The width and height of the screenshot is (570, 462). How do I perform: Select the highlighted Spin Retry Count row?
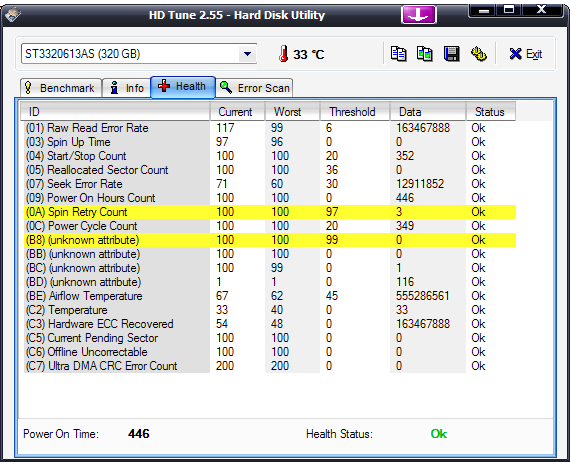coord(270,212)
